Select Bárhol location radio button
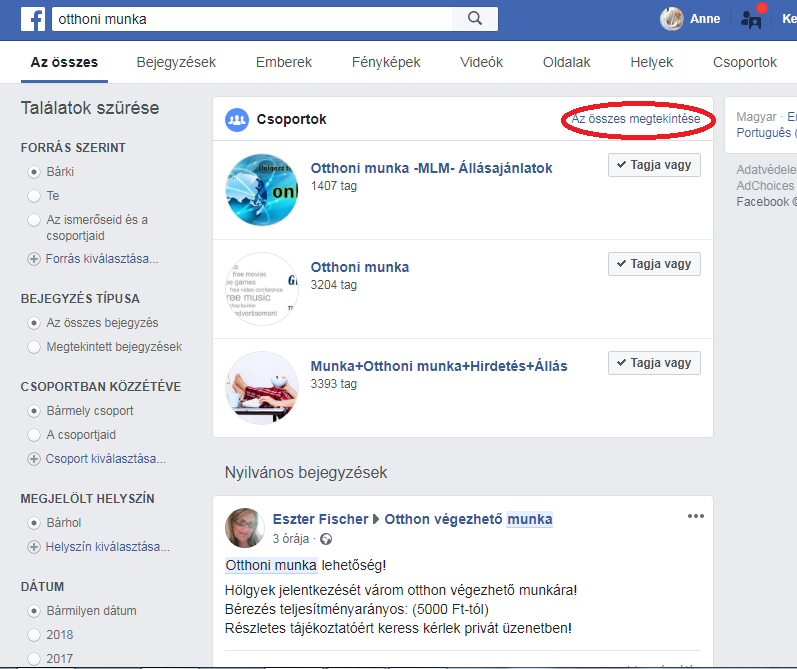 point(34,523)
